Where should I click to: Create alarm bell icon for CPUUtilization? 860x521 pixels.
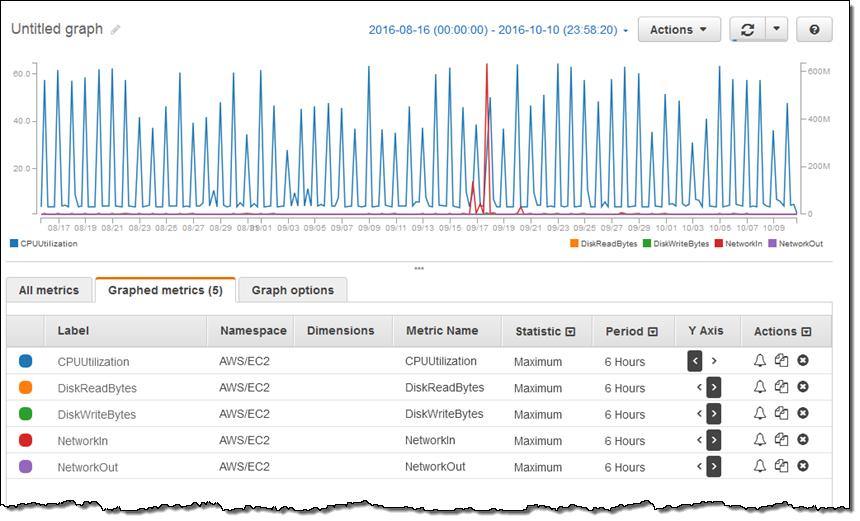(x=759, y=361)
